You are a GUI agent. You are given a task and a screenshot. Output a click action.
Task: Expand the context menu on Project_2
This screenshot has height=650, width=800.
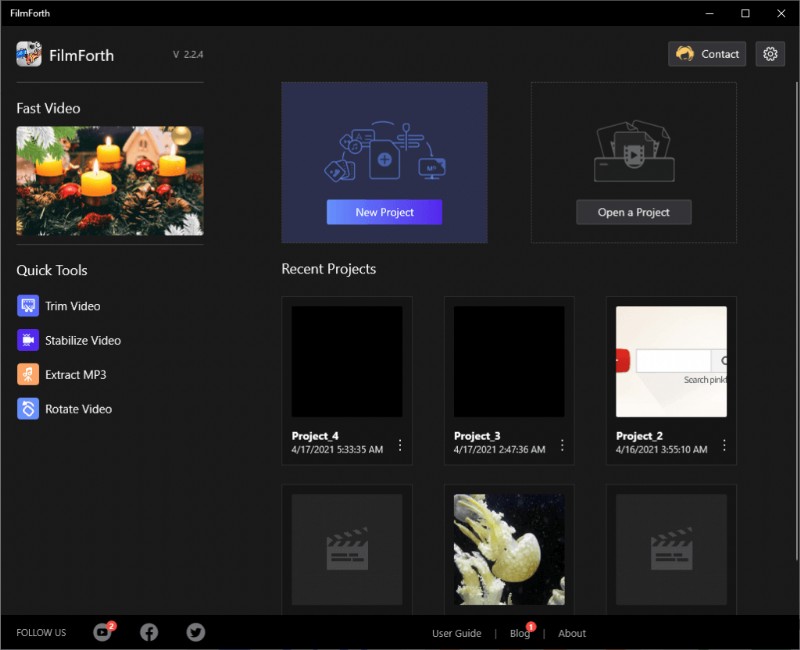tap(725, 444)
